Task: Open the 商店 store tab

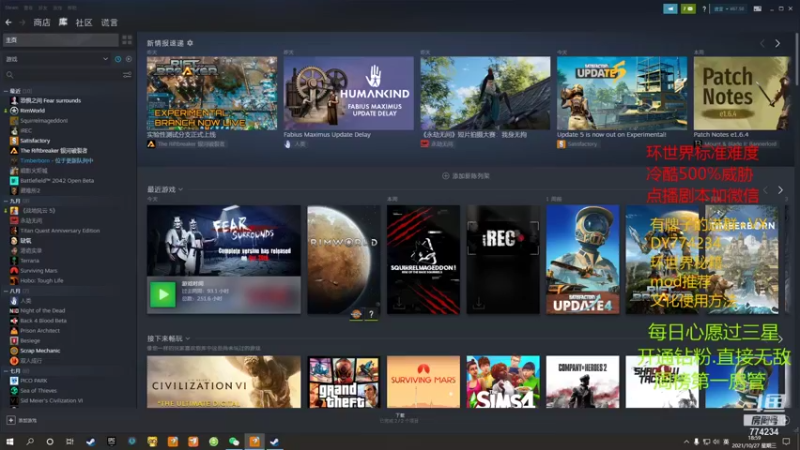Action: (42, 22)
